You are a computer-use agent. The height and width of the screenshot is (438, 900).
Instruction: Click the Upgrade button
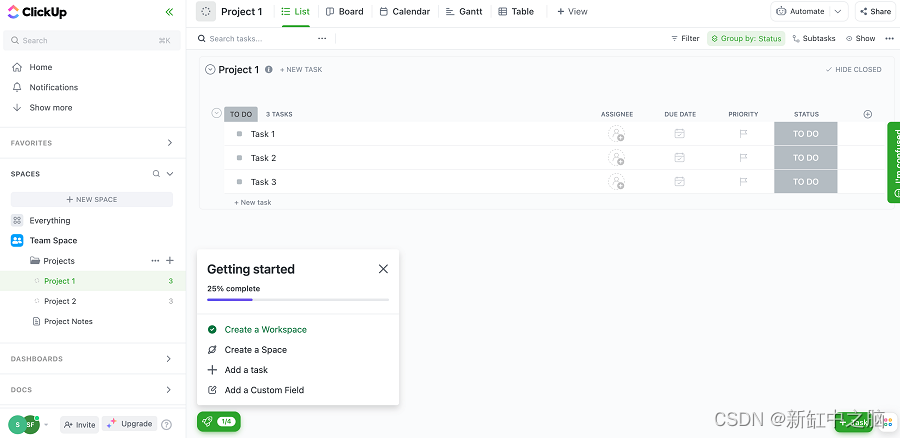click(130, 424)
